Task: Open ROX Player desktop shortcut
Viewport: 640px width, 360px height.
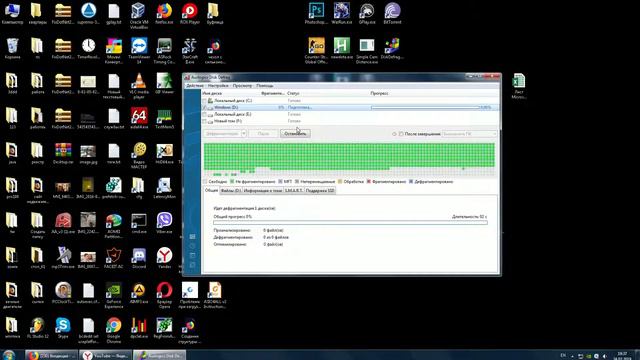Action: coord(189,13)
